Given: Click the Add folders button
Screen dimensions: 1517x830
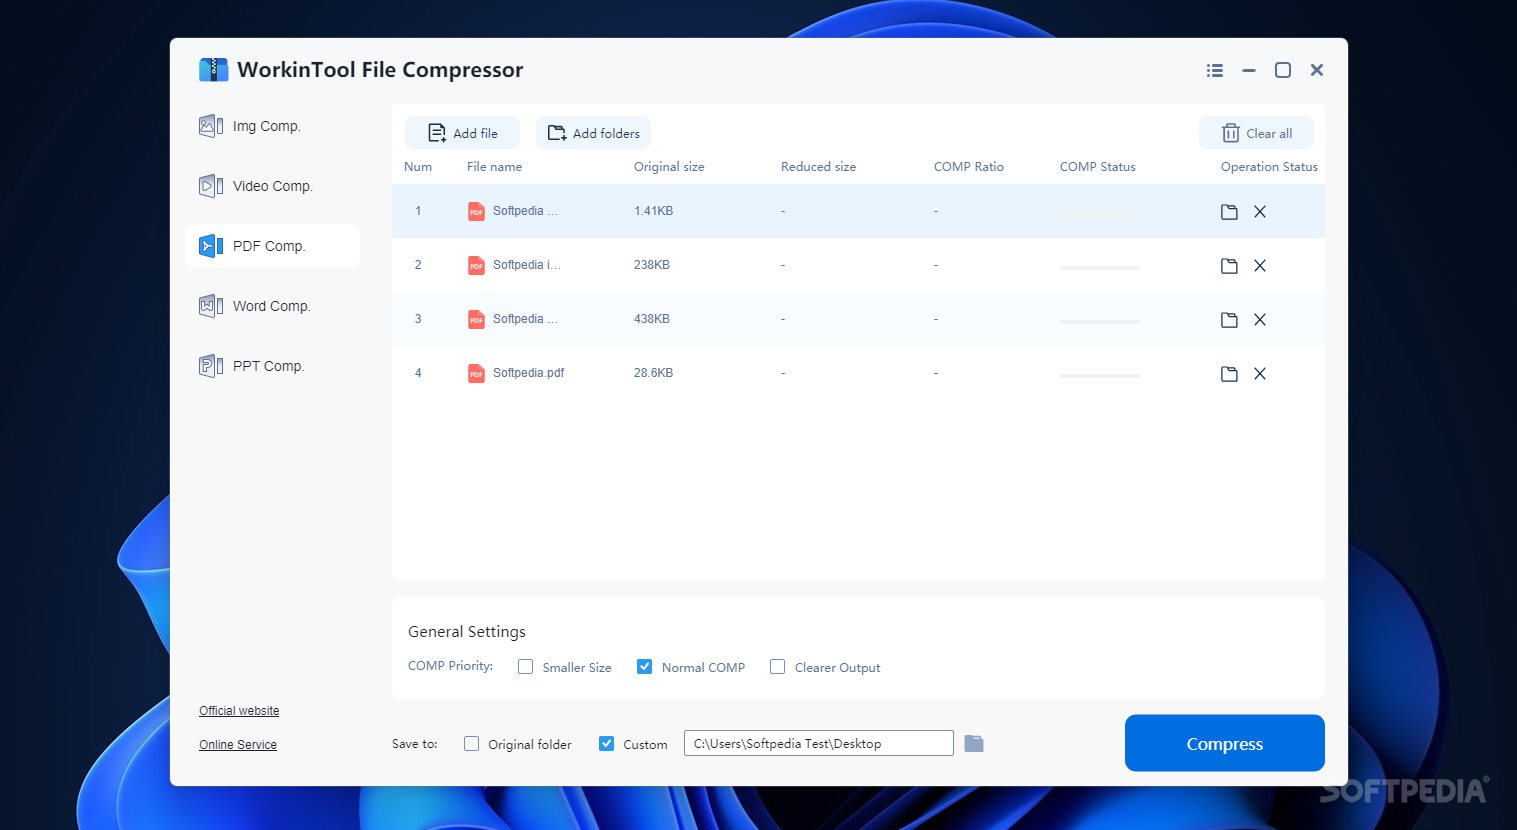Looking at the screenshot, I should point(593,133).
